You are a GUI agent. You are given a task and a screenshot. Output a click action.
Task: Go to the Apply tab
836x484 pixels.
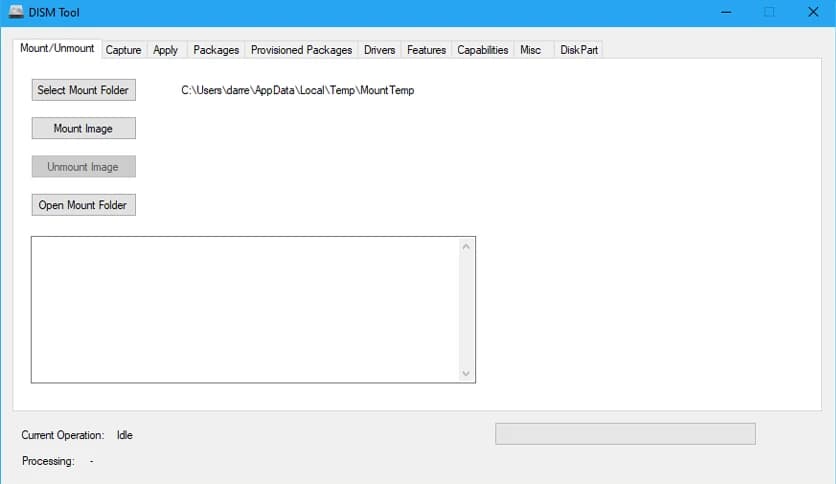pos(165,50)
